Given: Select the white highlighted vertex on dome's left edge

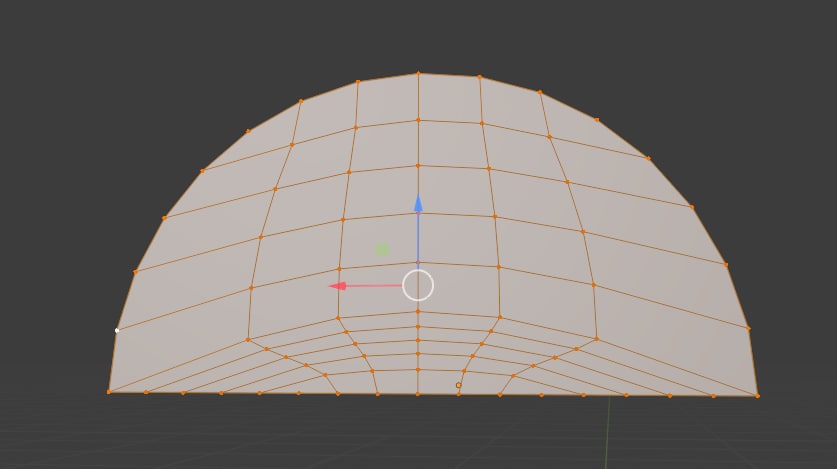Looking at the screenshot, I should pyautogui.click(x=117, y=330).
